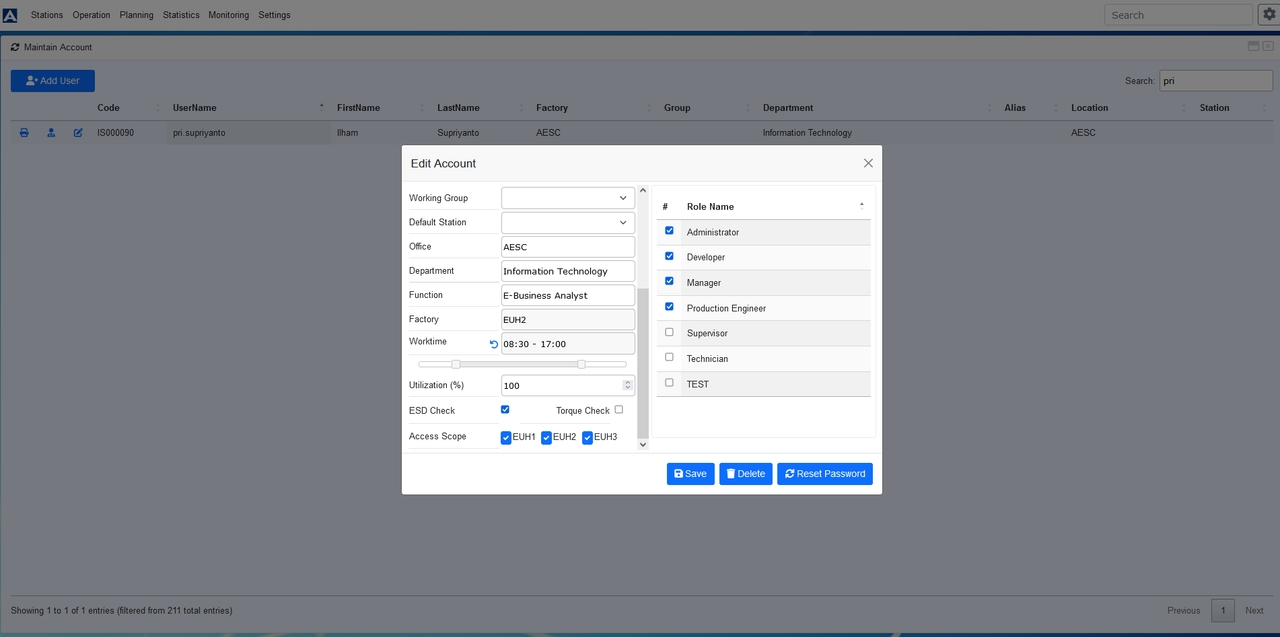1280x637 pixels.
Task: Click the user profile icon in the row
Action: (51, 133)
